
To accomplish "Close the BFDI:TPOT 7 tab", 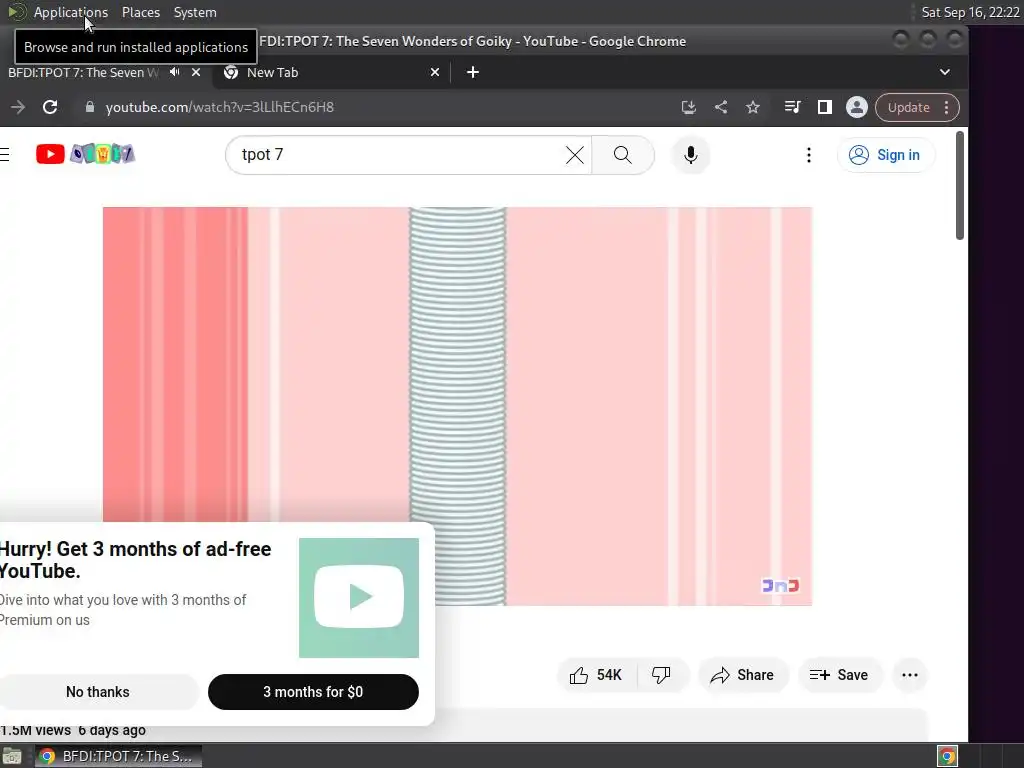I will [196, 72].
